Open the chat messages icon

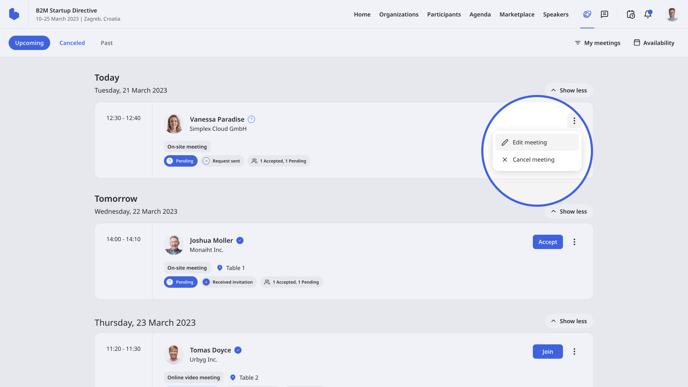tap(604, 14)
